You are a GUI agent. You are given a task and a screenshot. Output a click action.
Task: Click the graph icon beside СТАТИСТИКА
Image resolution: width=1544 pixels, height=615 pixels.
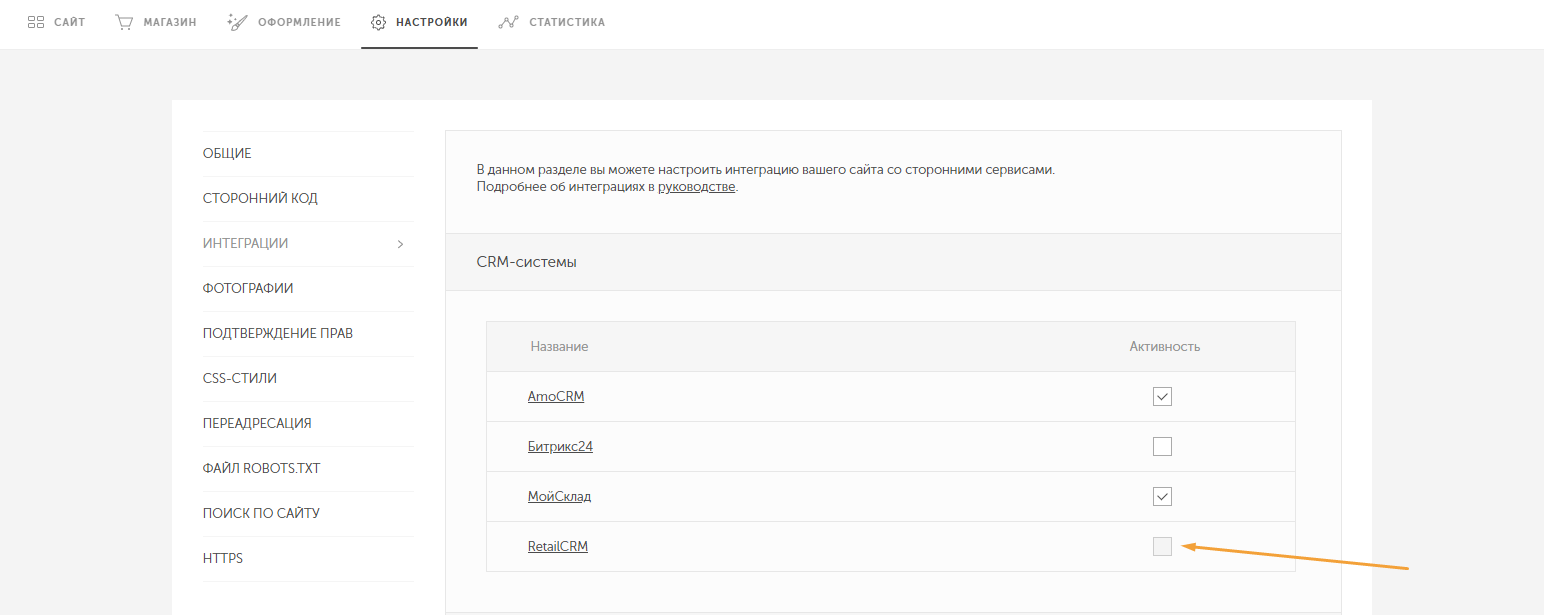[x=508, y=22]
